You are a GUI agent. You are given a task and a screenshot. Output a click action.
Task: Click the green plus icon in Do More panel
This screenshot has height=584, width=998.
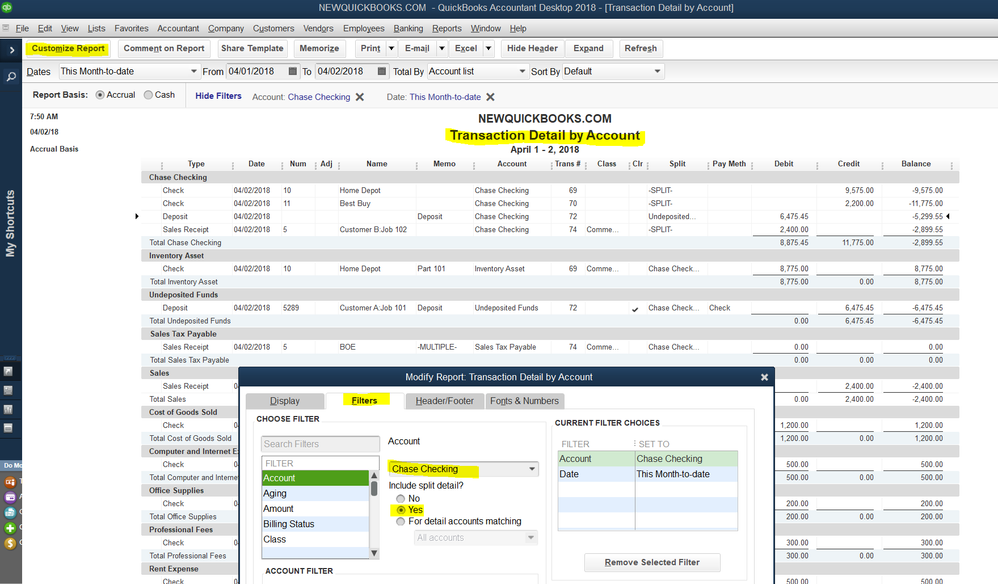9,528
